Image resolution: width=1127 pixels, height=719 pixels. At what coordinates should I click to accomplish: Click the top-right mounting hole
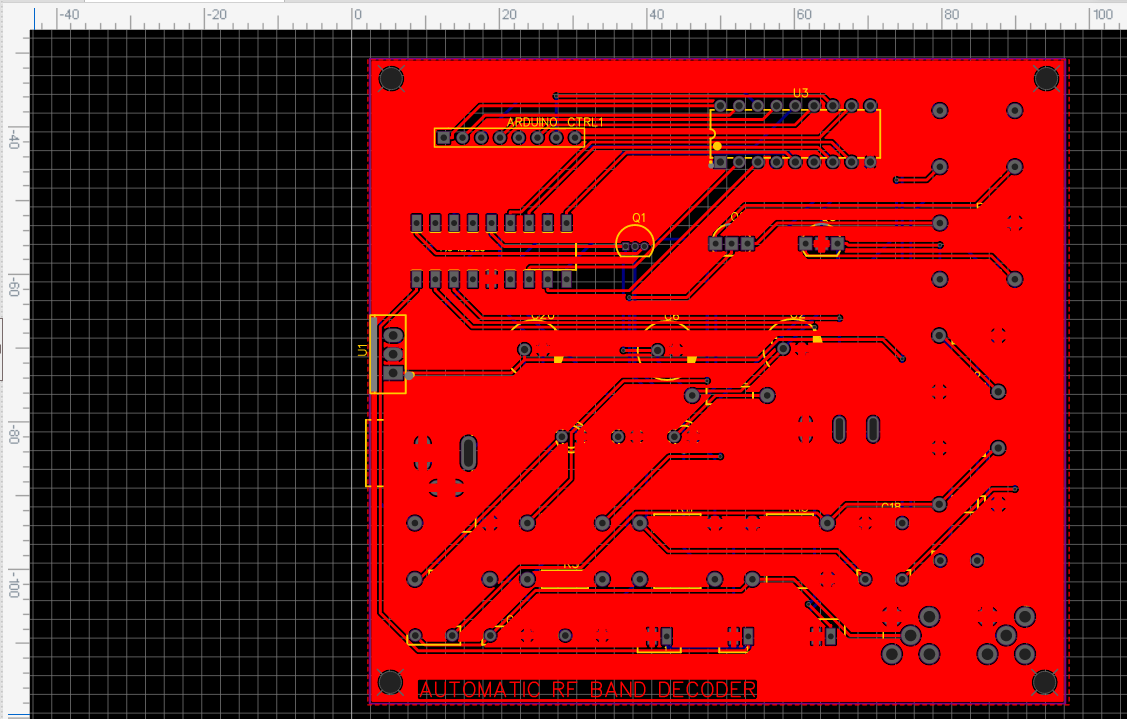pos(1046,78)
